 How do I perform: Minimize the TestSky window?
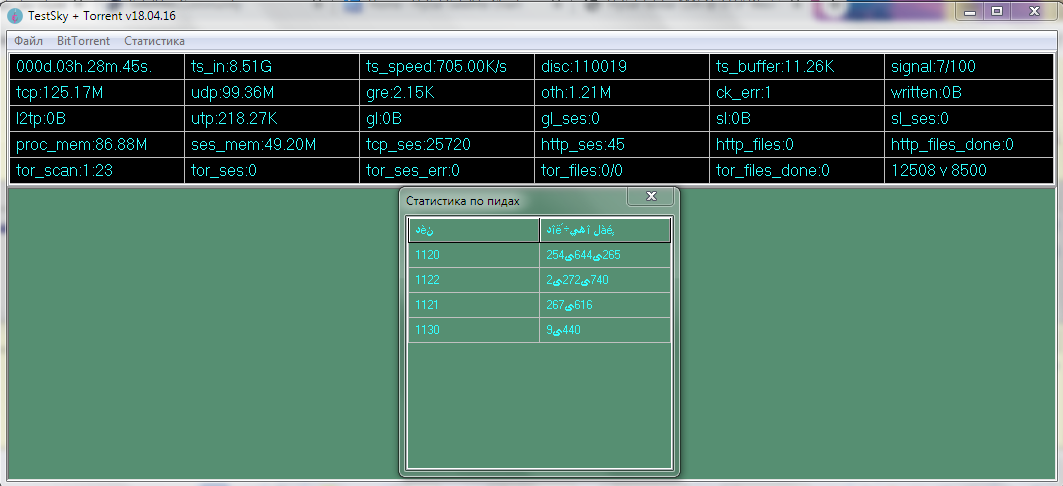(x=971, y=11)
